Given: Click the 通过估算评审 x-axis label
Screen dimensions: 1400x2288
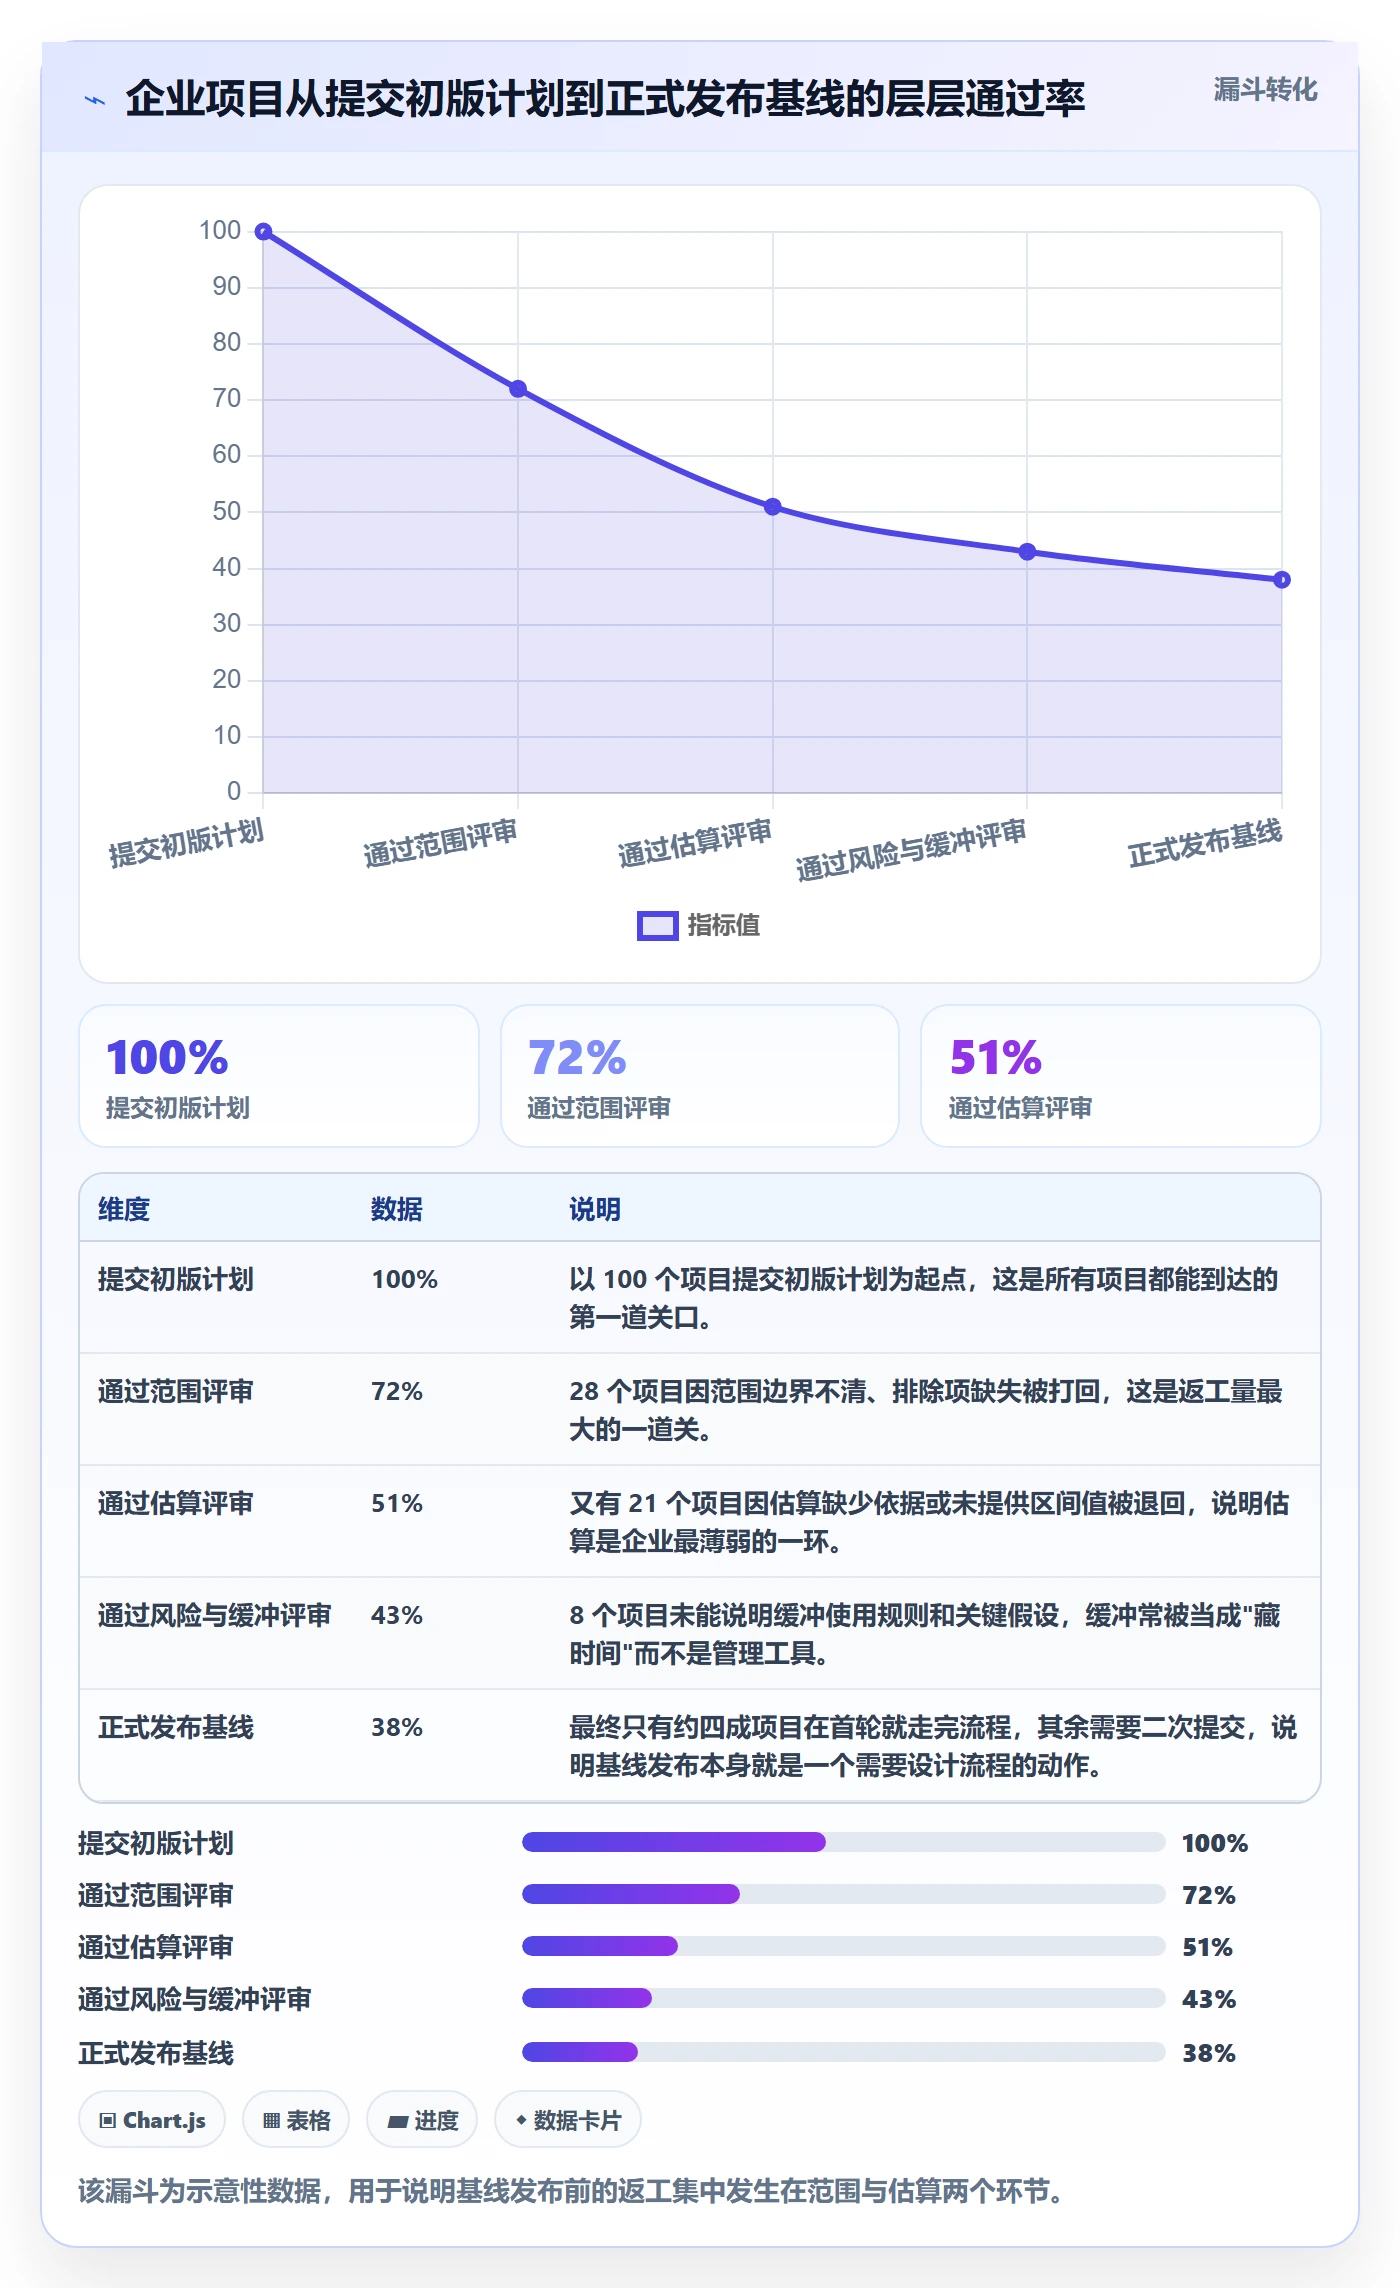Looking at the screenshot, I should (695, 843).
